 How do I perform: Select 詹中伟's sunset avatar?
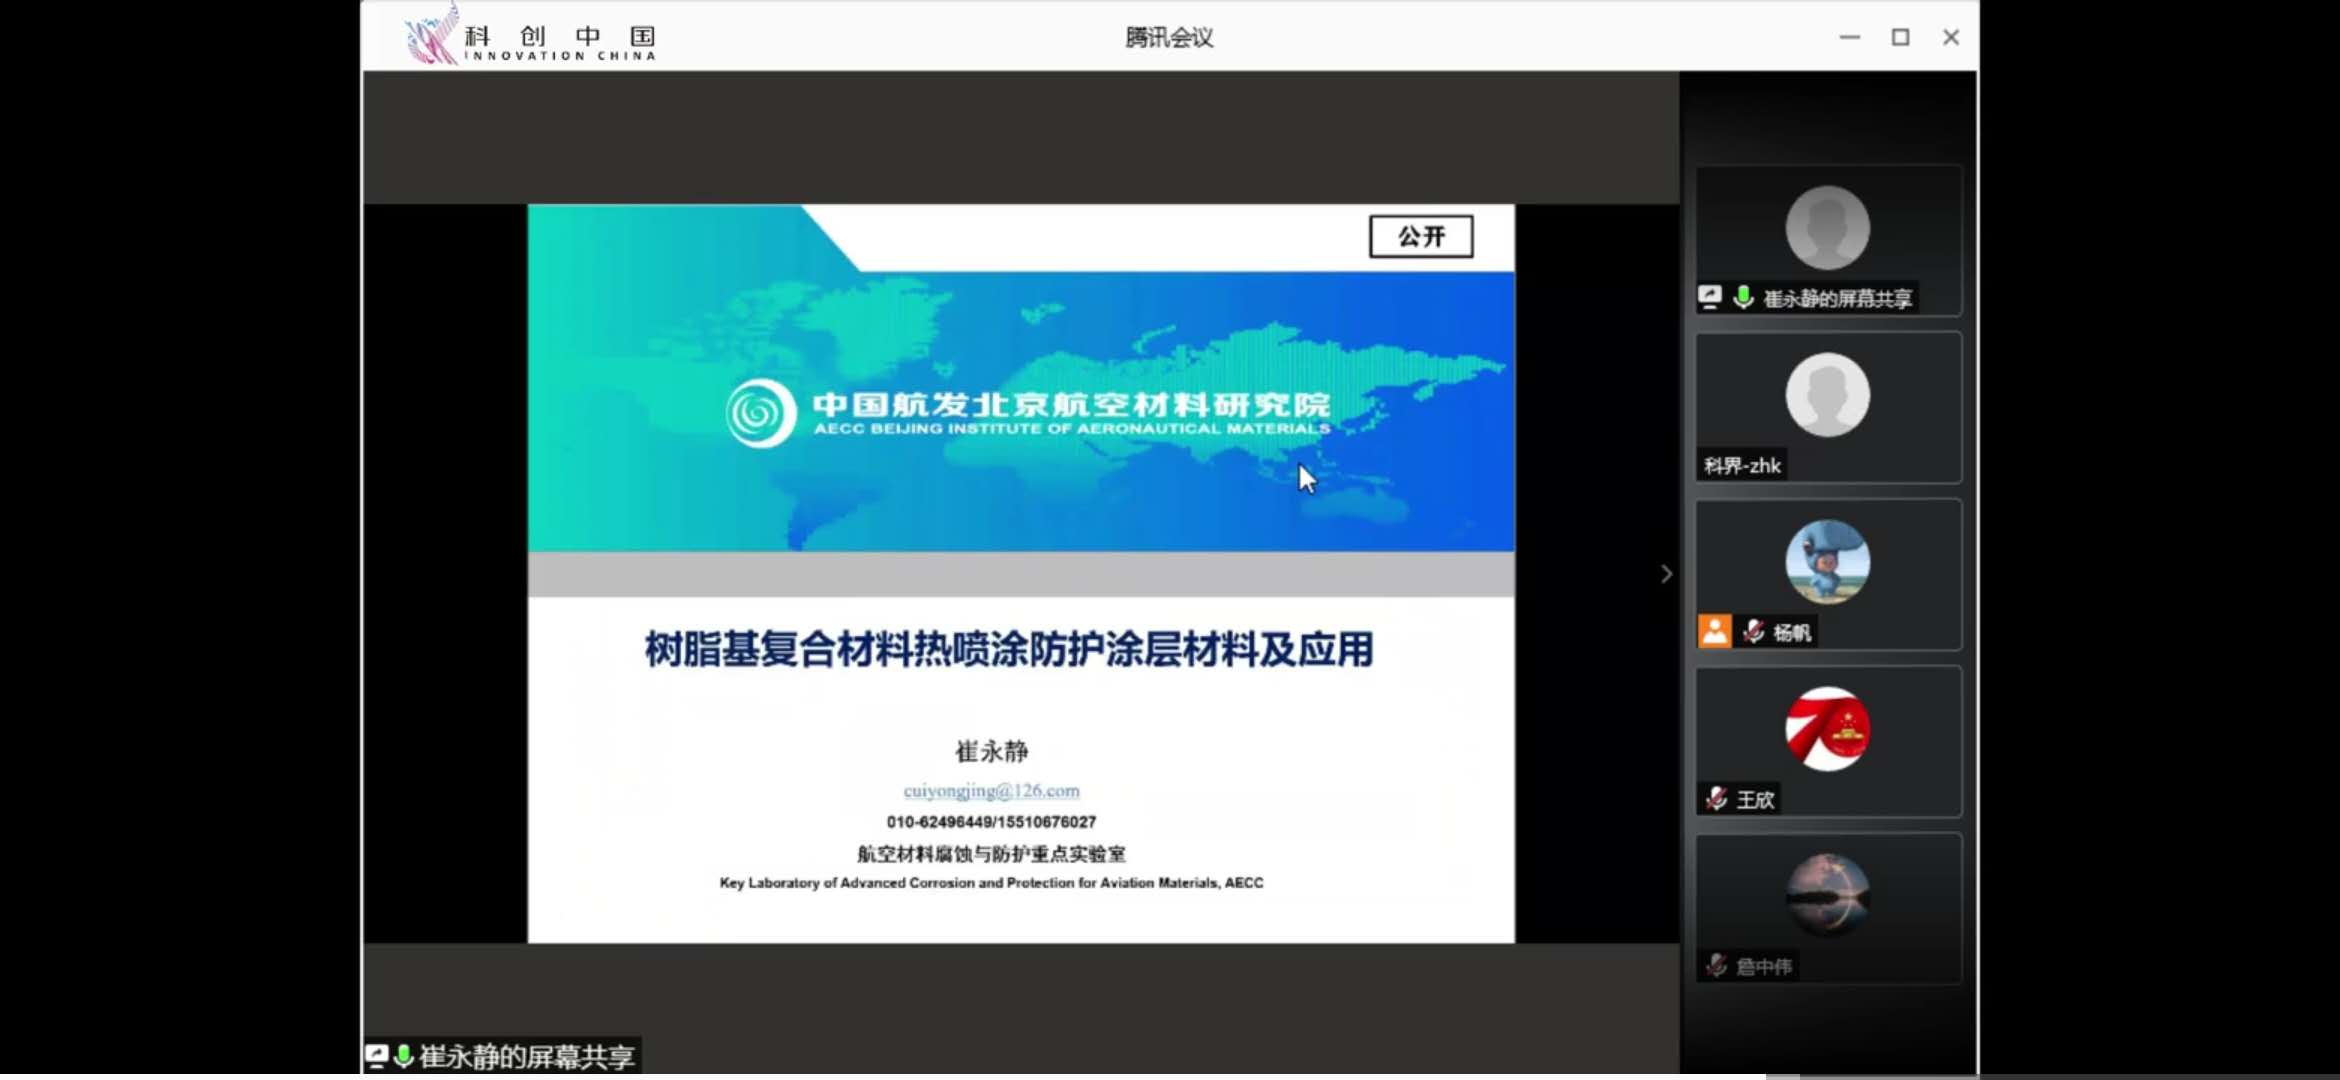pos(1827,893)
